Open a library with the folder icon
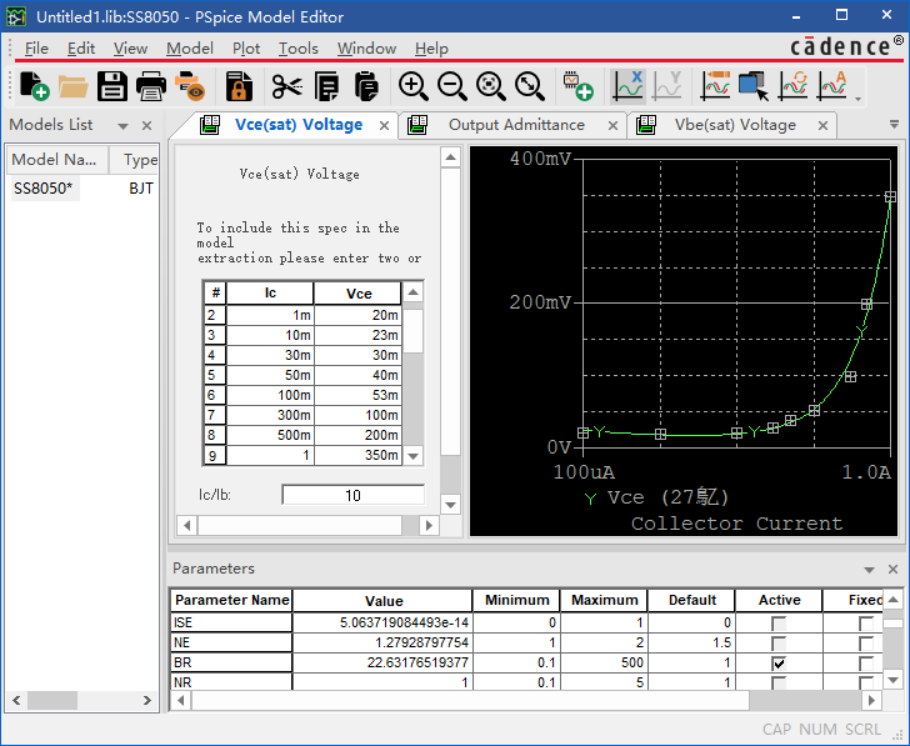Image resolution: width=910 pixels, height=746 pixels. pyautogui.click(x=73, y=87)
